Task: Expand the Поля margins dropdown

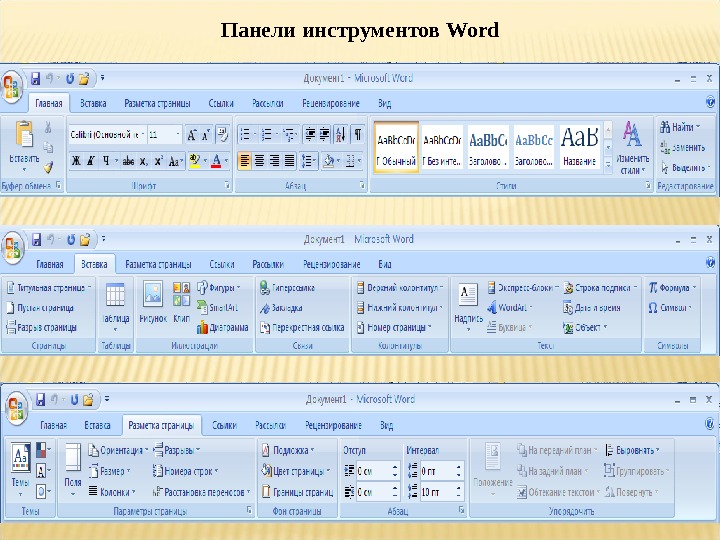Action: [73, 470]
